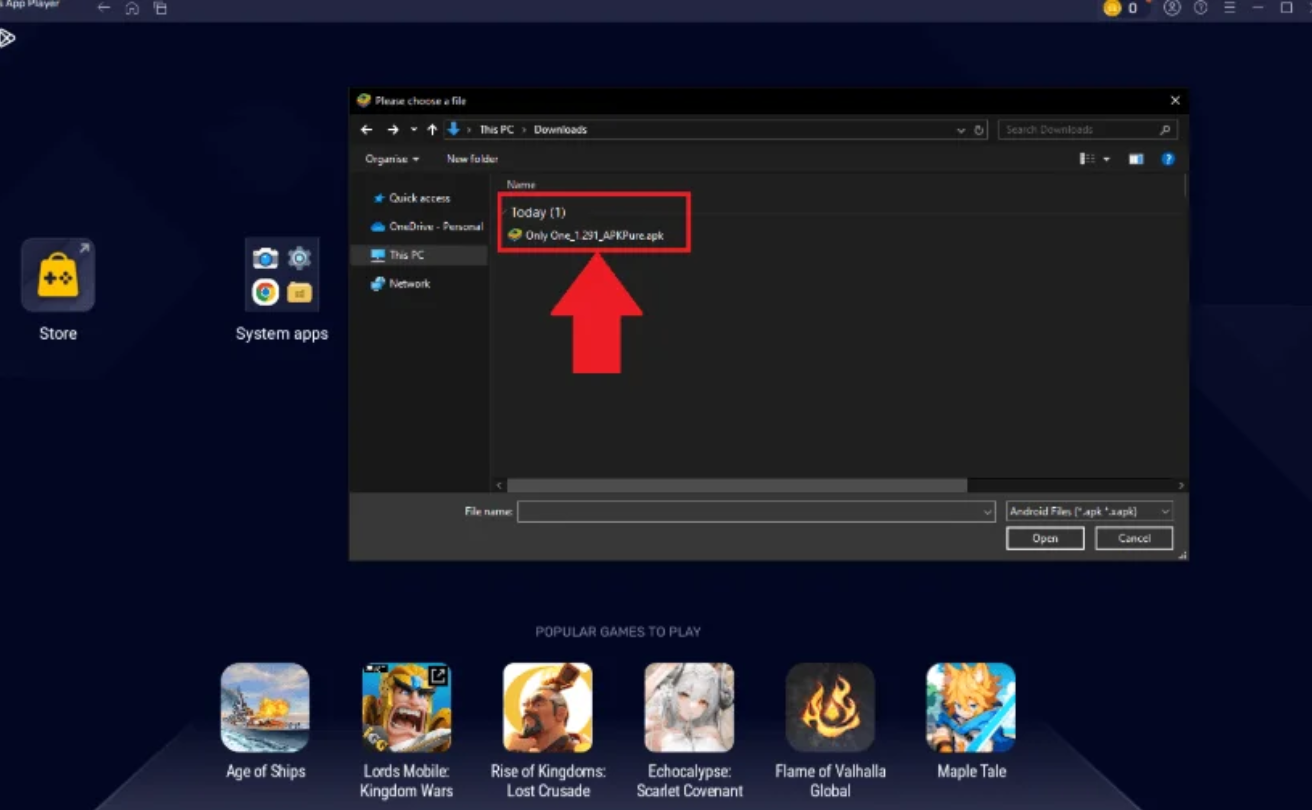Click the New folder button

pos(472,159)
